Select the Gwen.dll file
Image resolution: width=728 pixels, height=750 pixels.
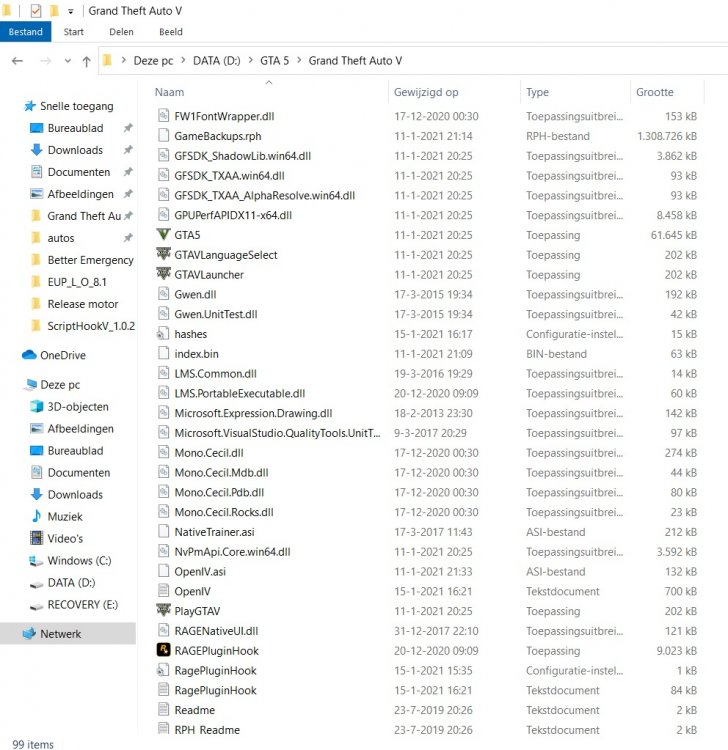coord(195,294)
